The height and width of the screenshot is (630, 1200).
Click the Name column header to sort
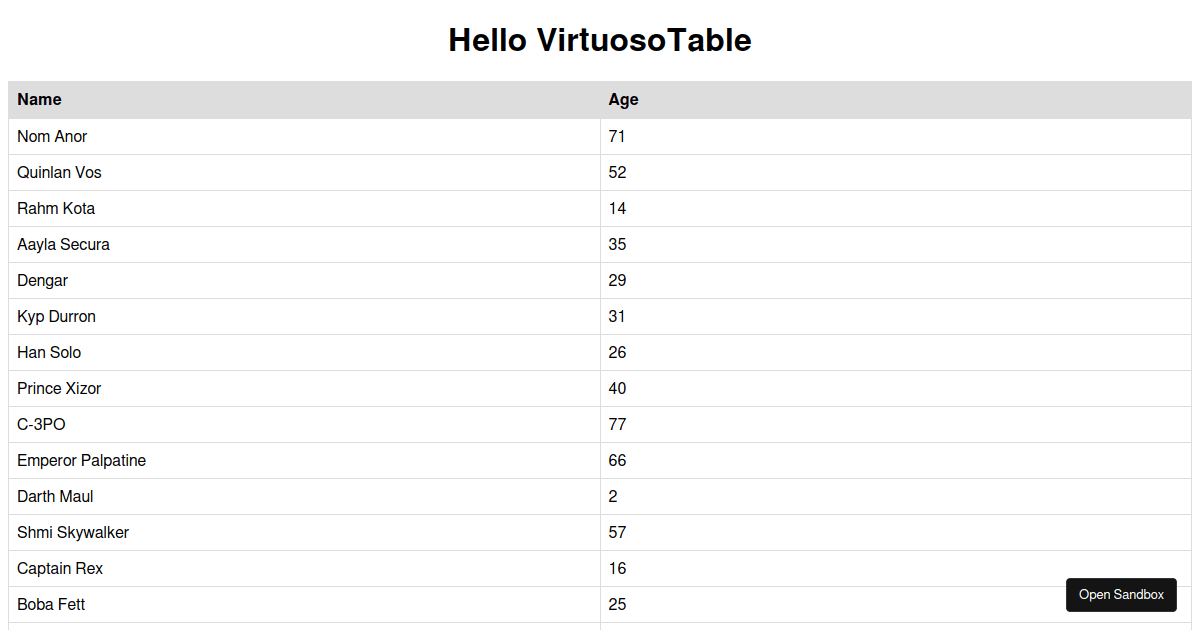point(39,100)
